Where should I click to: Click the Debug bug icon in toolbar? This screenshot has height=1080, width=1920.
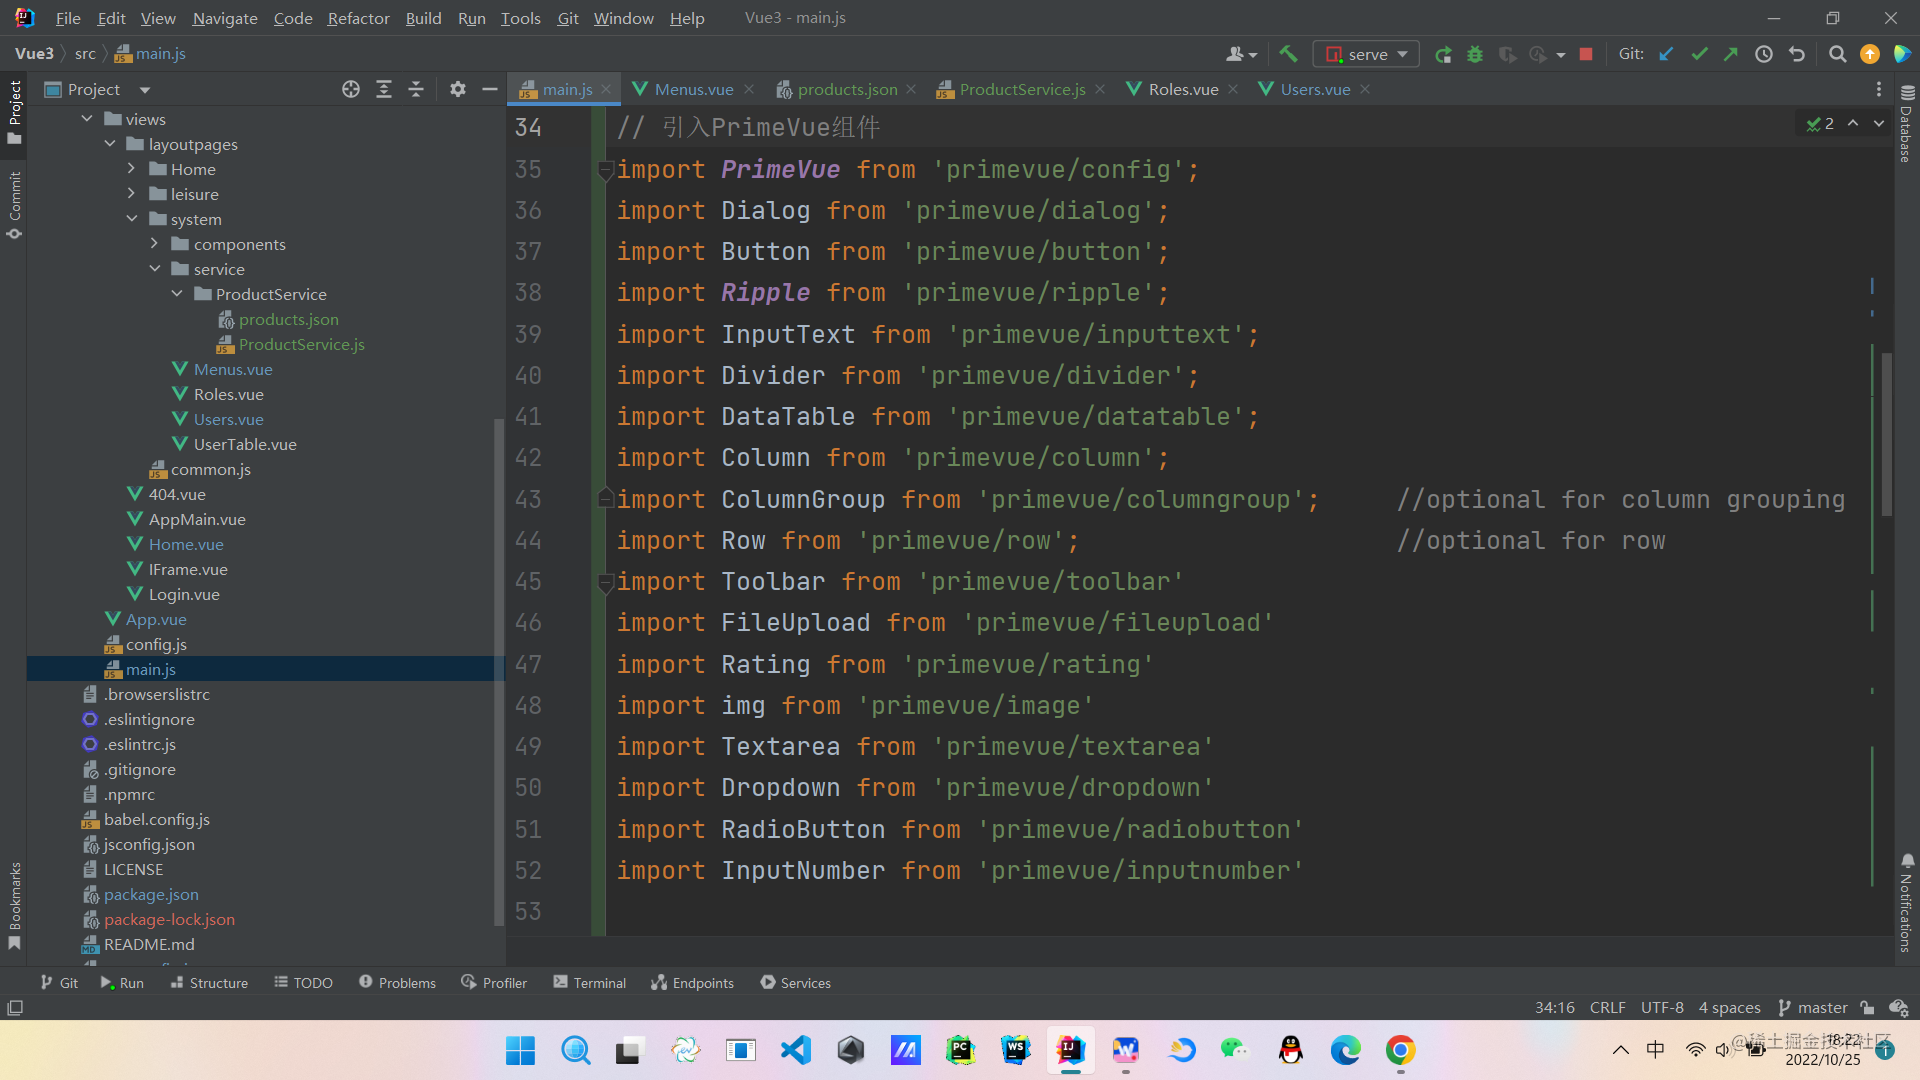pyautogui.click(x=1475, y=54)
